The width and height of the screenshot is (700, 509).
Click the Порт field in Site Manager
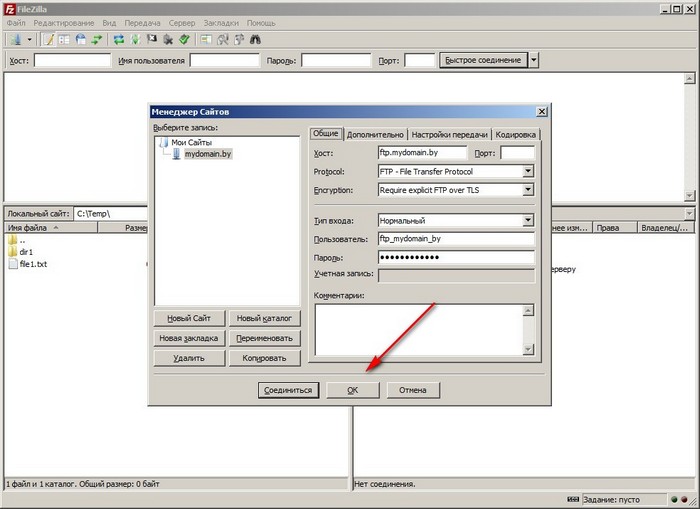[517, 153]
